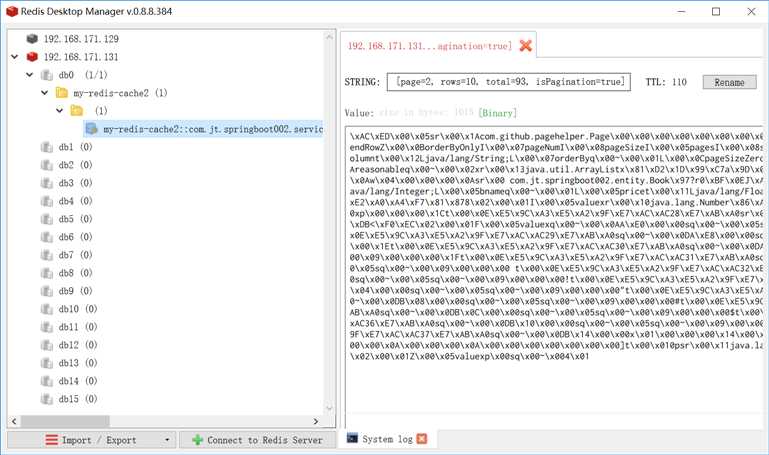Open the System log tab

(x=387, y=439)
